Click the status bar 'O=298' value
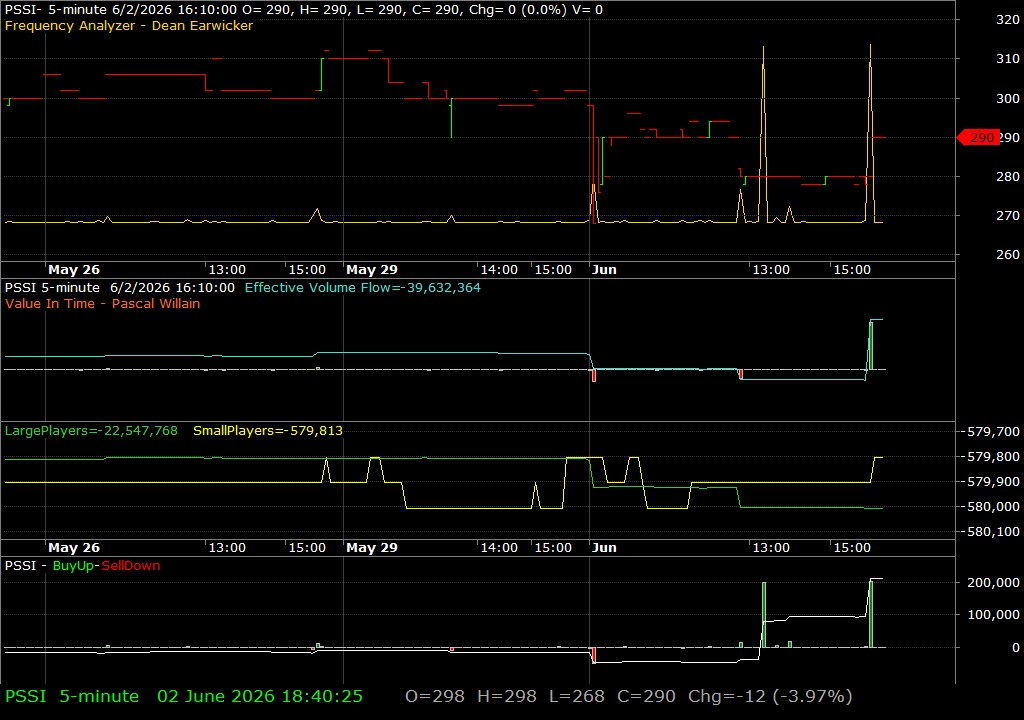This screenshot has height=720, width=1024. tap(435, 696)
